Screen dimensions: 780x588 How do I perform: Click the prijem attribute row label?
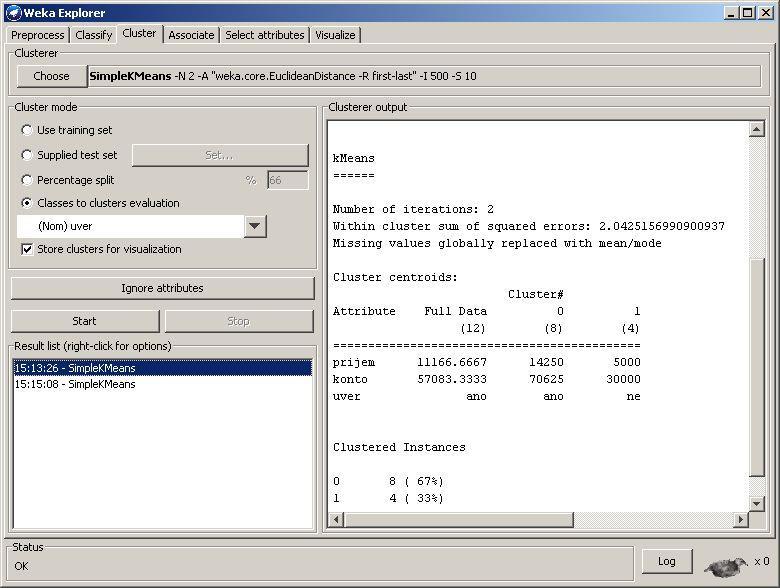354,363
